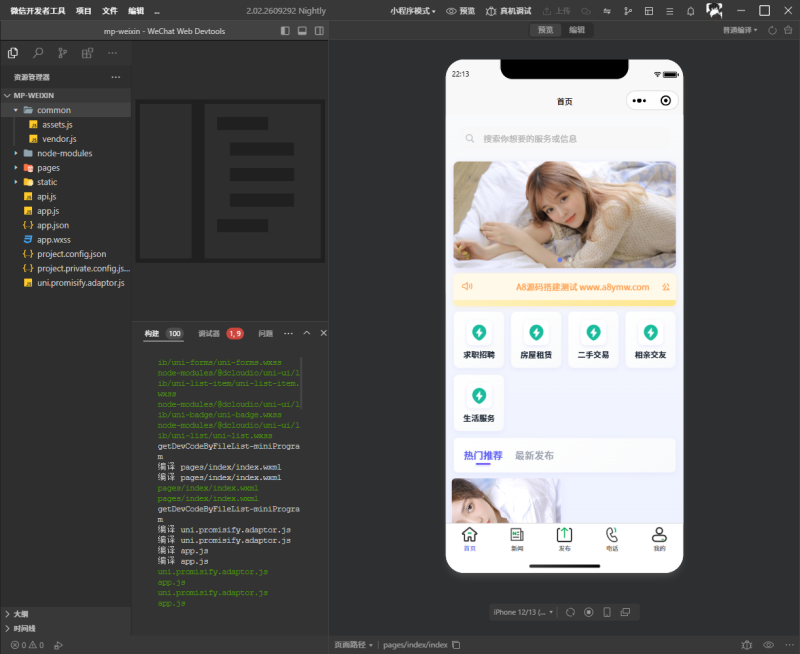
Task: Select the 预览 mode in the preview/edit switch
Action: pyautogui.click(x=545, y=30)
